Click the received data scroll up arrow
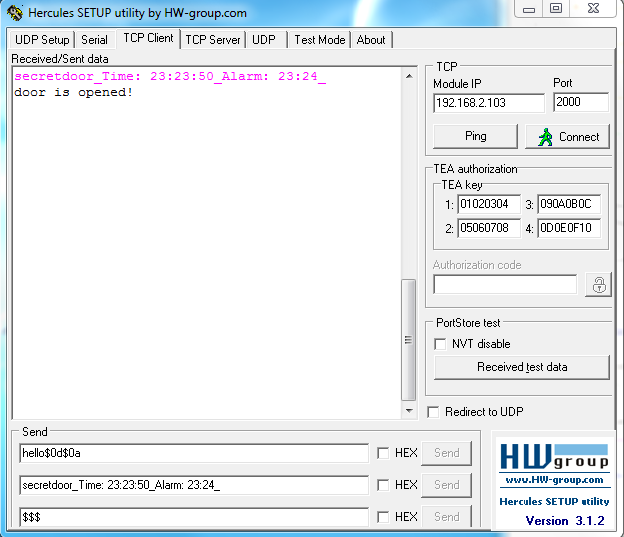This screenshot has width=624, height=537. [409, 76]
